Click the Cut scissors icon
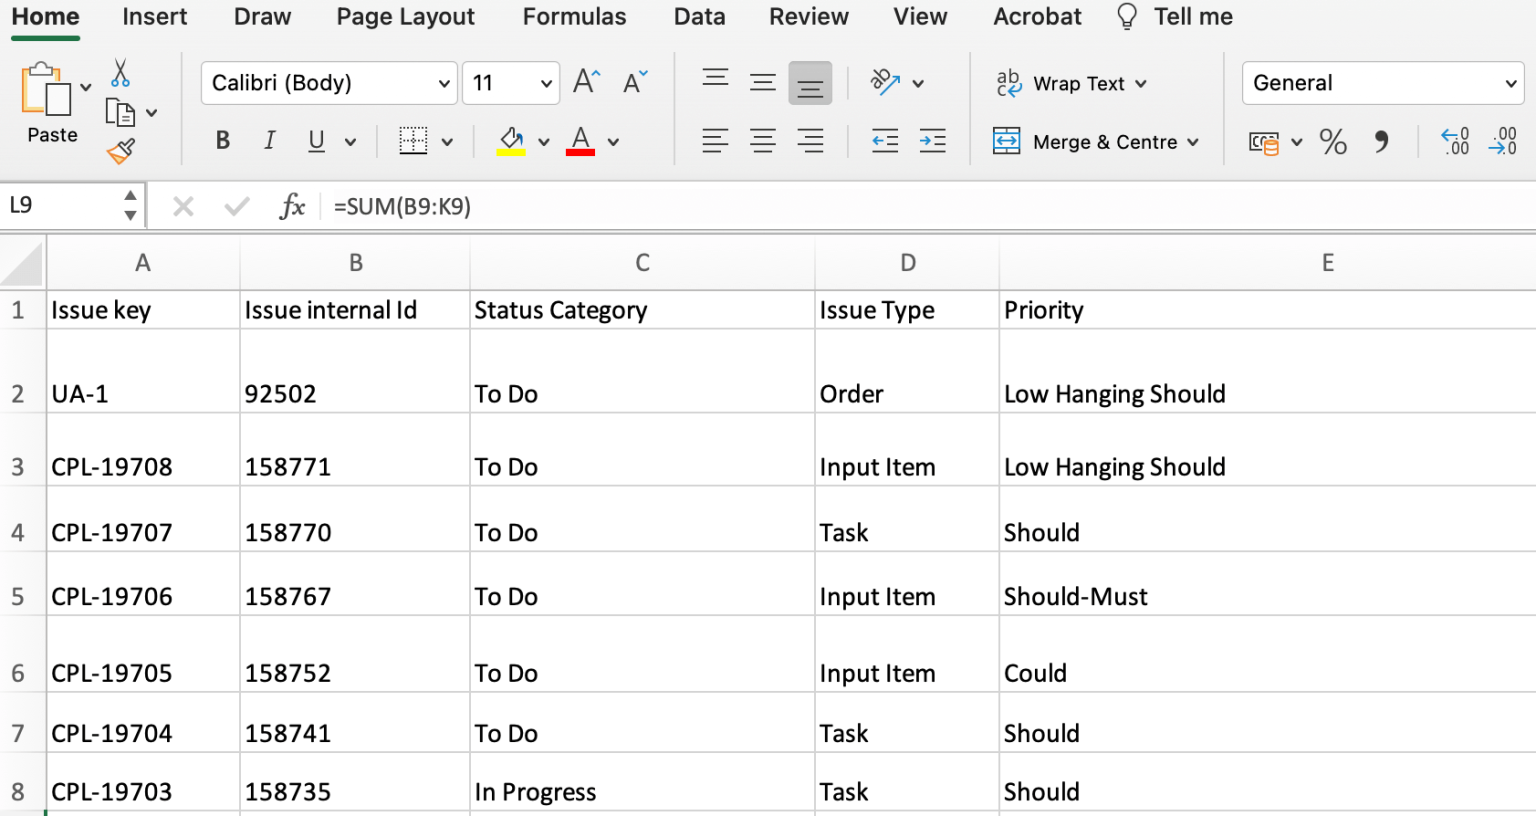 click(120, 72)
